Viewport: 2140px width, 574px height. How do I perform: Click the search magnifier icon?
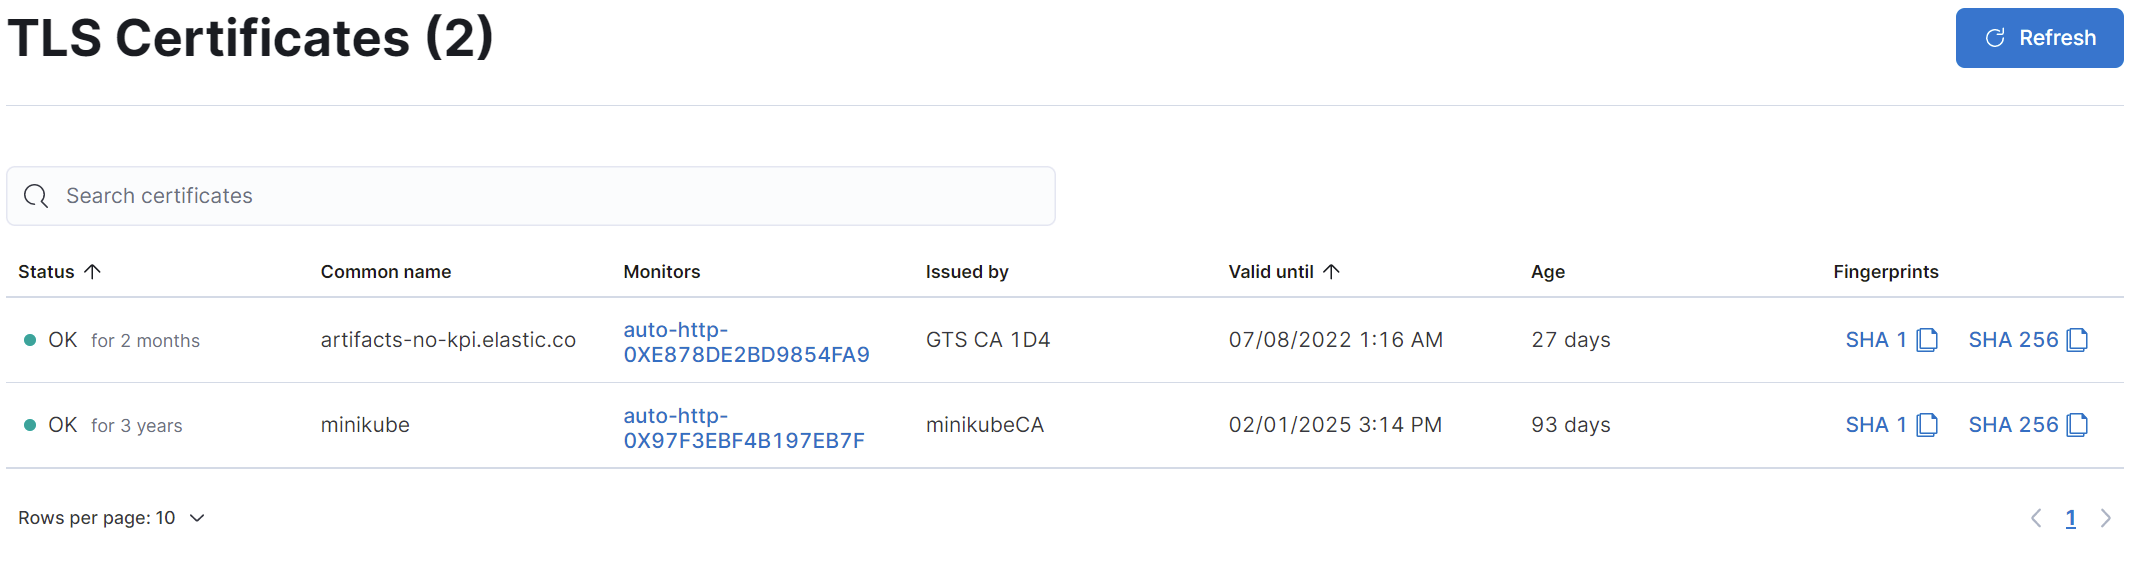point(36,196)
